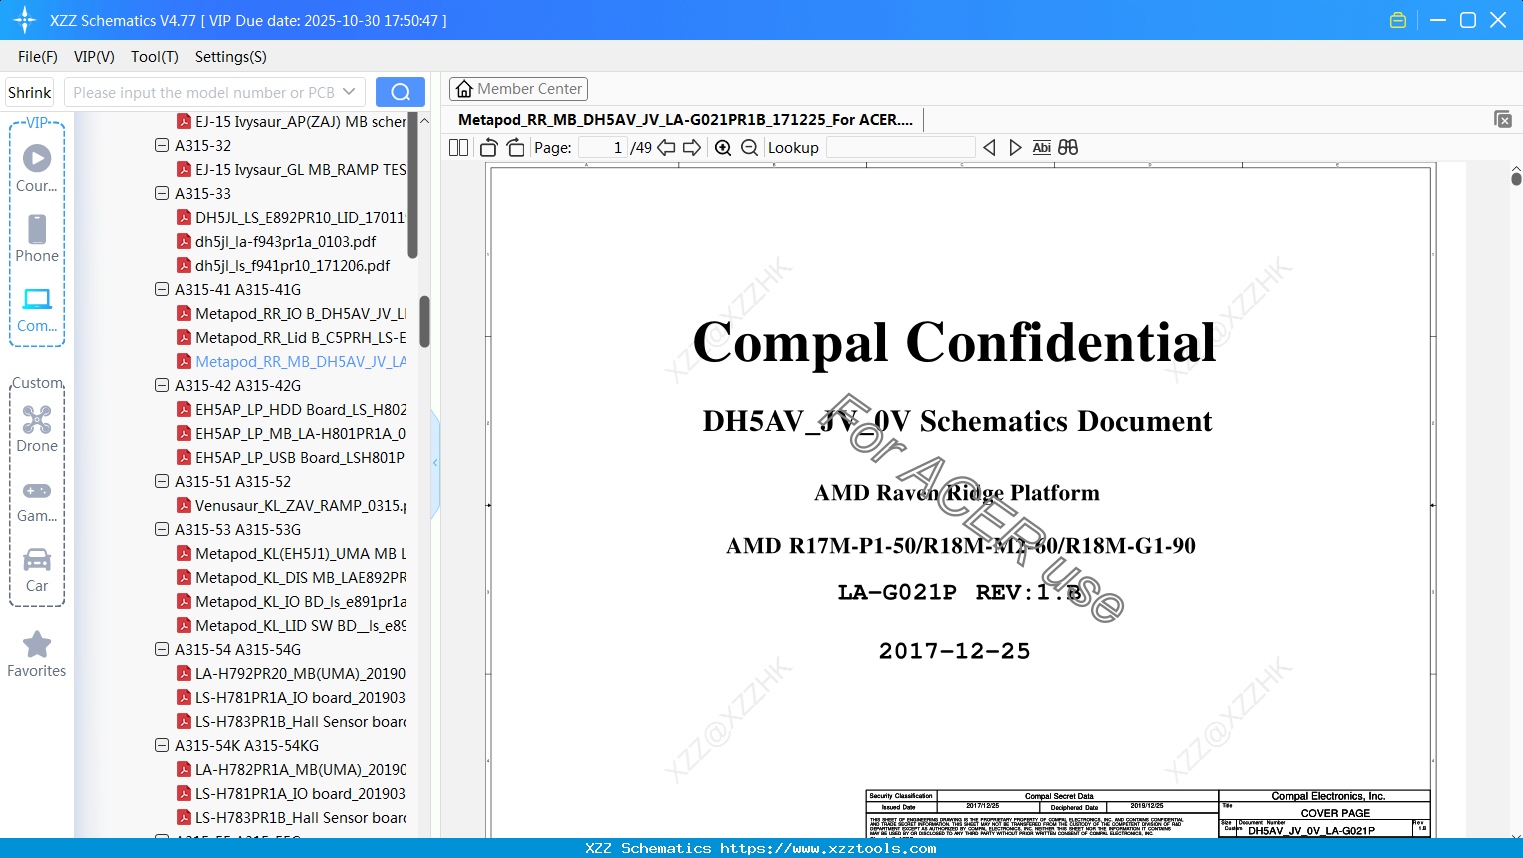
Task: Select the Metapod_RR_MB_DH5AV document tab
Action: pos(686,120)
